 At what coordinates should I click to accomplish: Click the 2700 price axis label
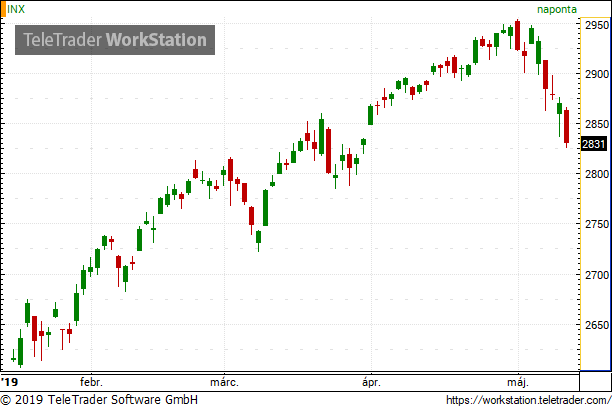point(597,275)
